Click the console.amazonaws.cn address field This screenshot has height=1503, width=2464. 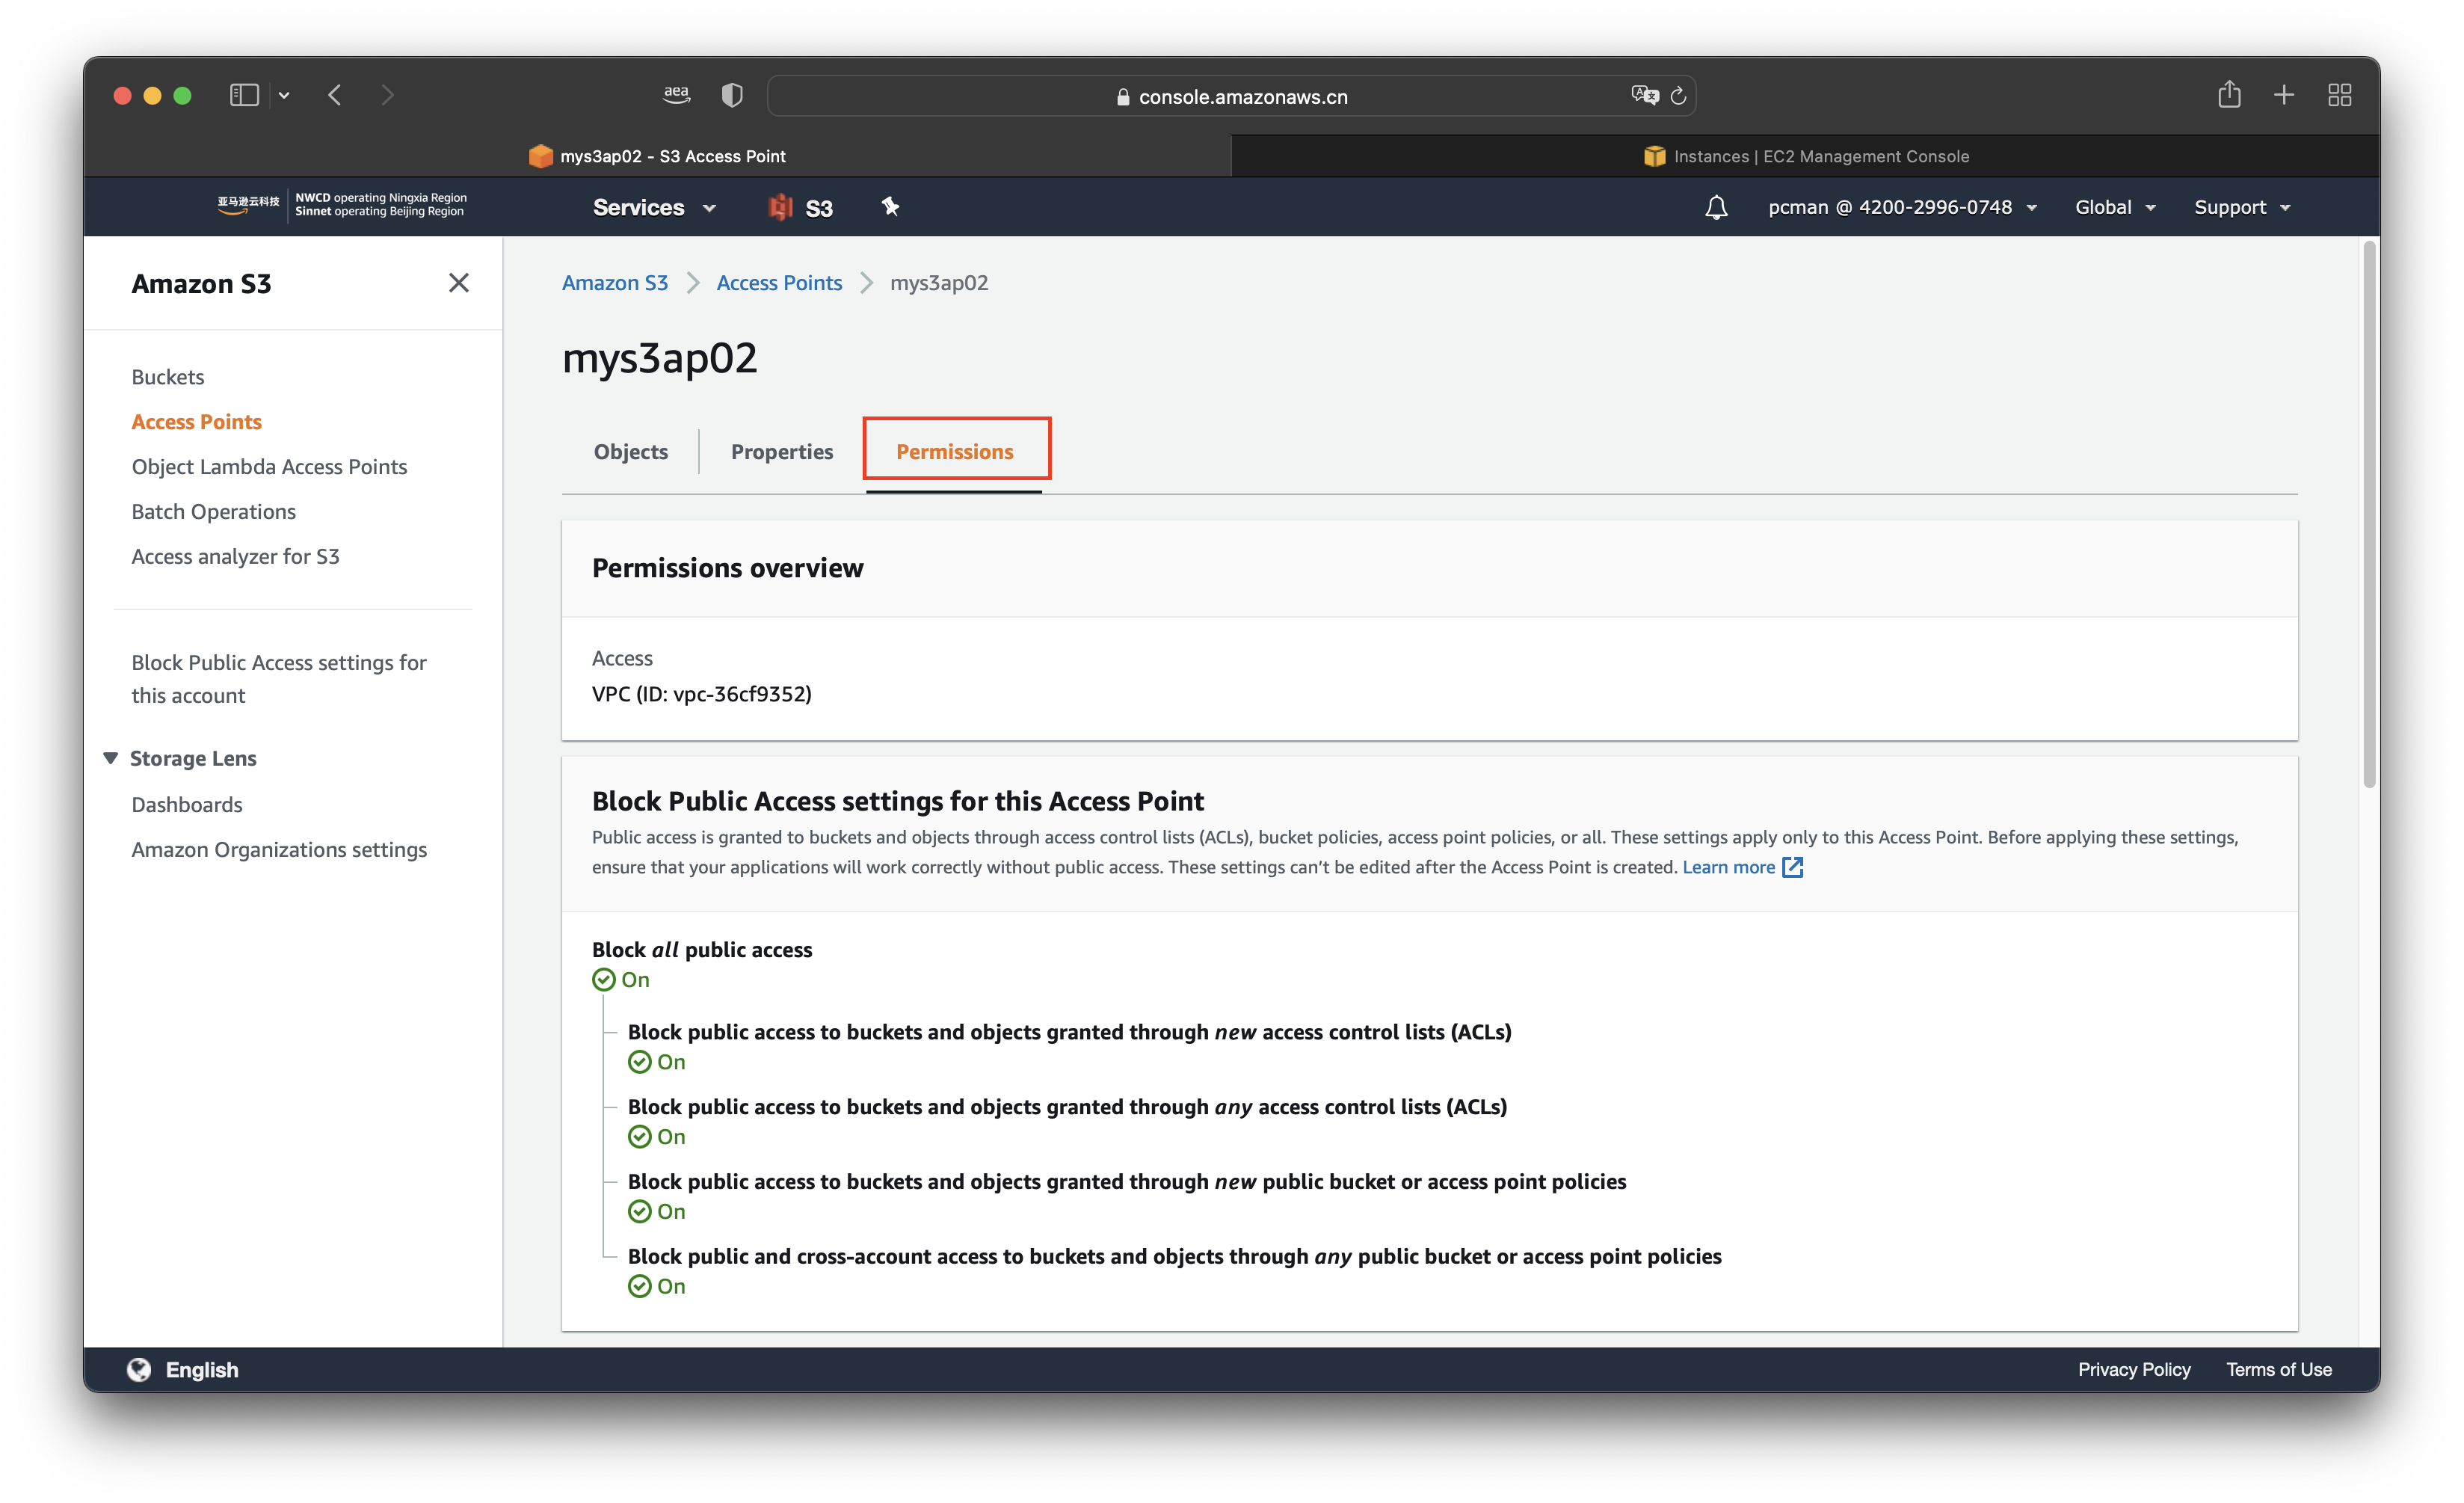1231,96
